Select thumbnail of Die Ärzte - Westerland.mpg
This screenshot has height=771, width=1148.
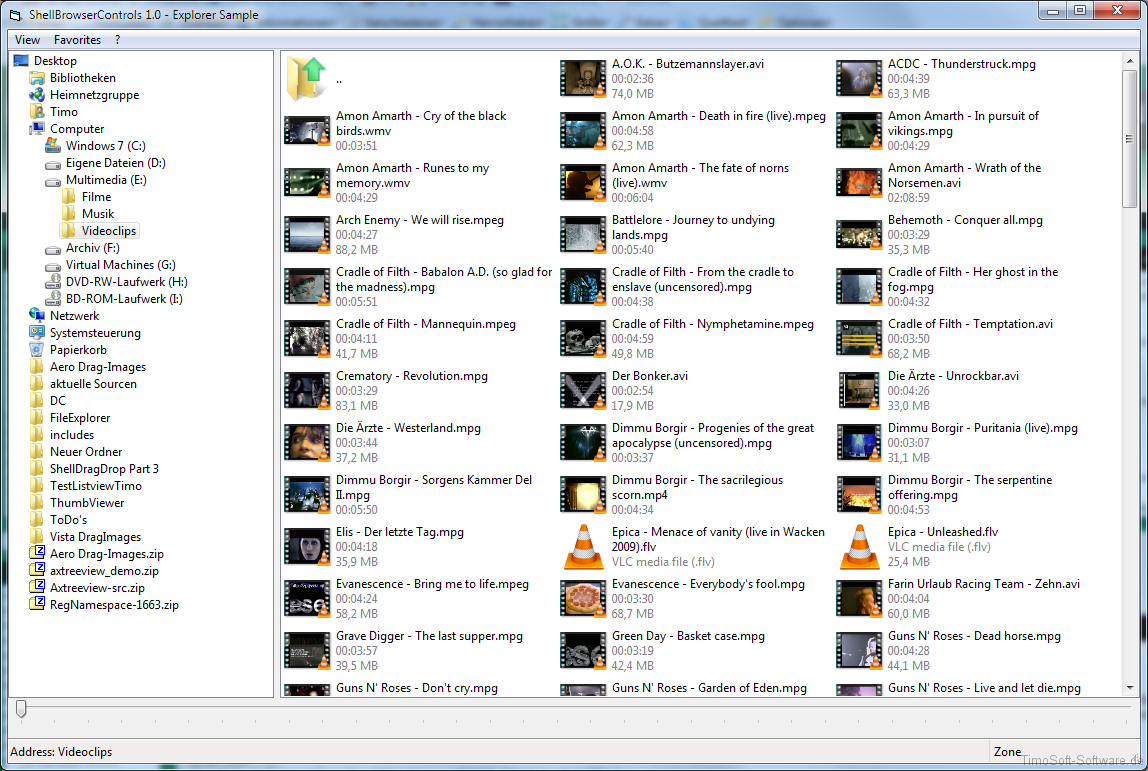pos(307,443)
